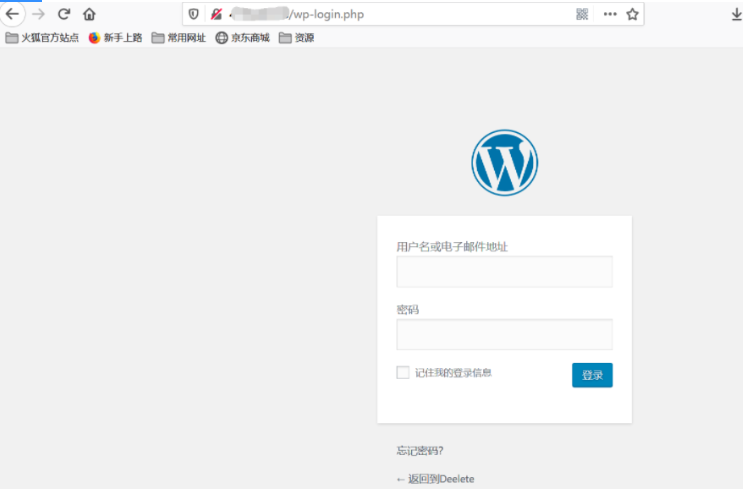Click the 用户名或电子邮件地址 label
Screen dimensions: 743x489
[452, 247]
